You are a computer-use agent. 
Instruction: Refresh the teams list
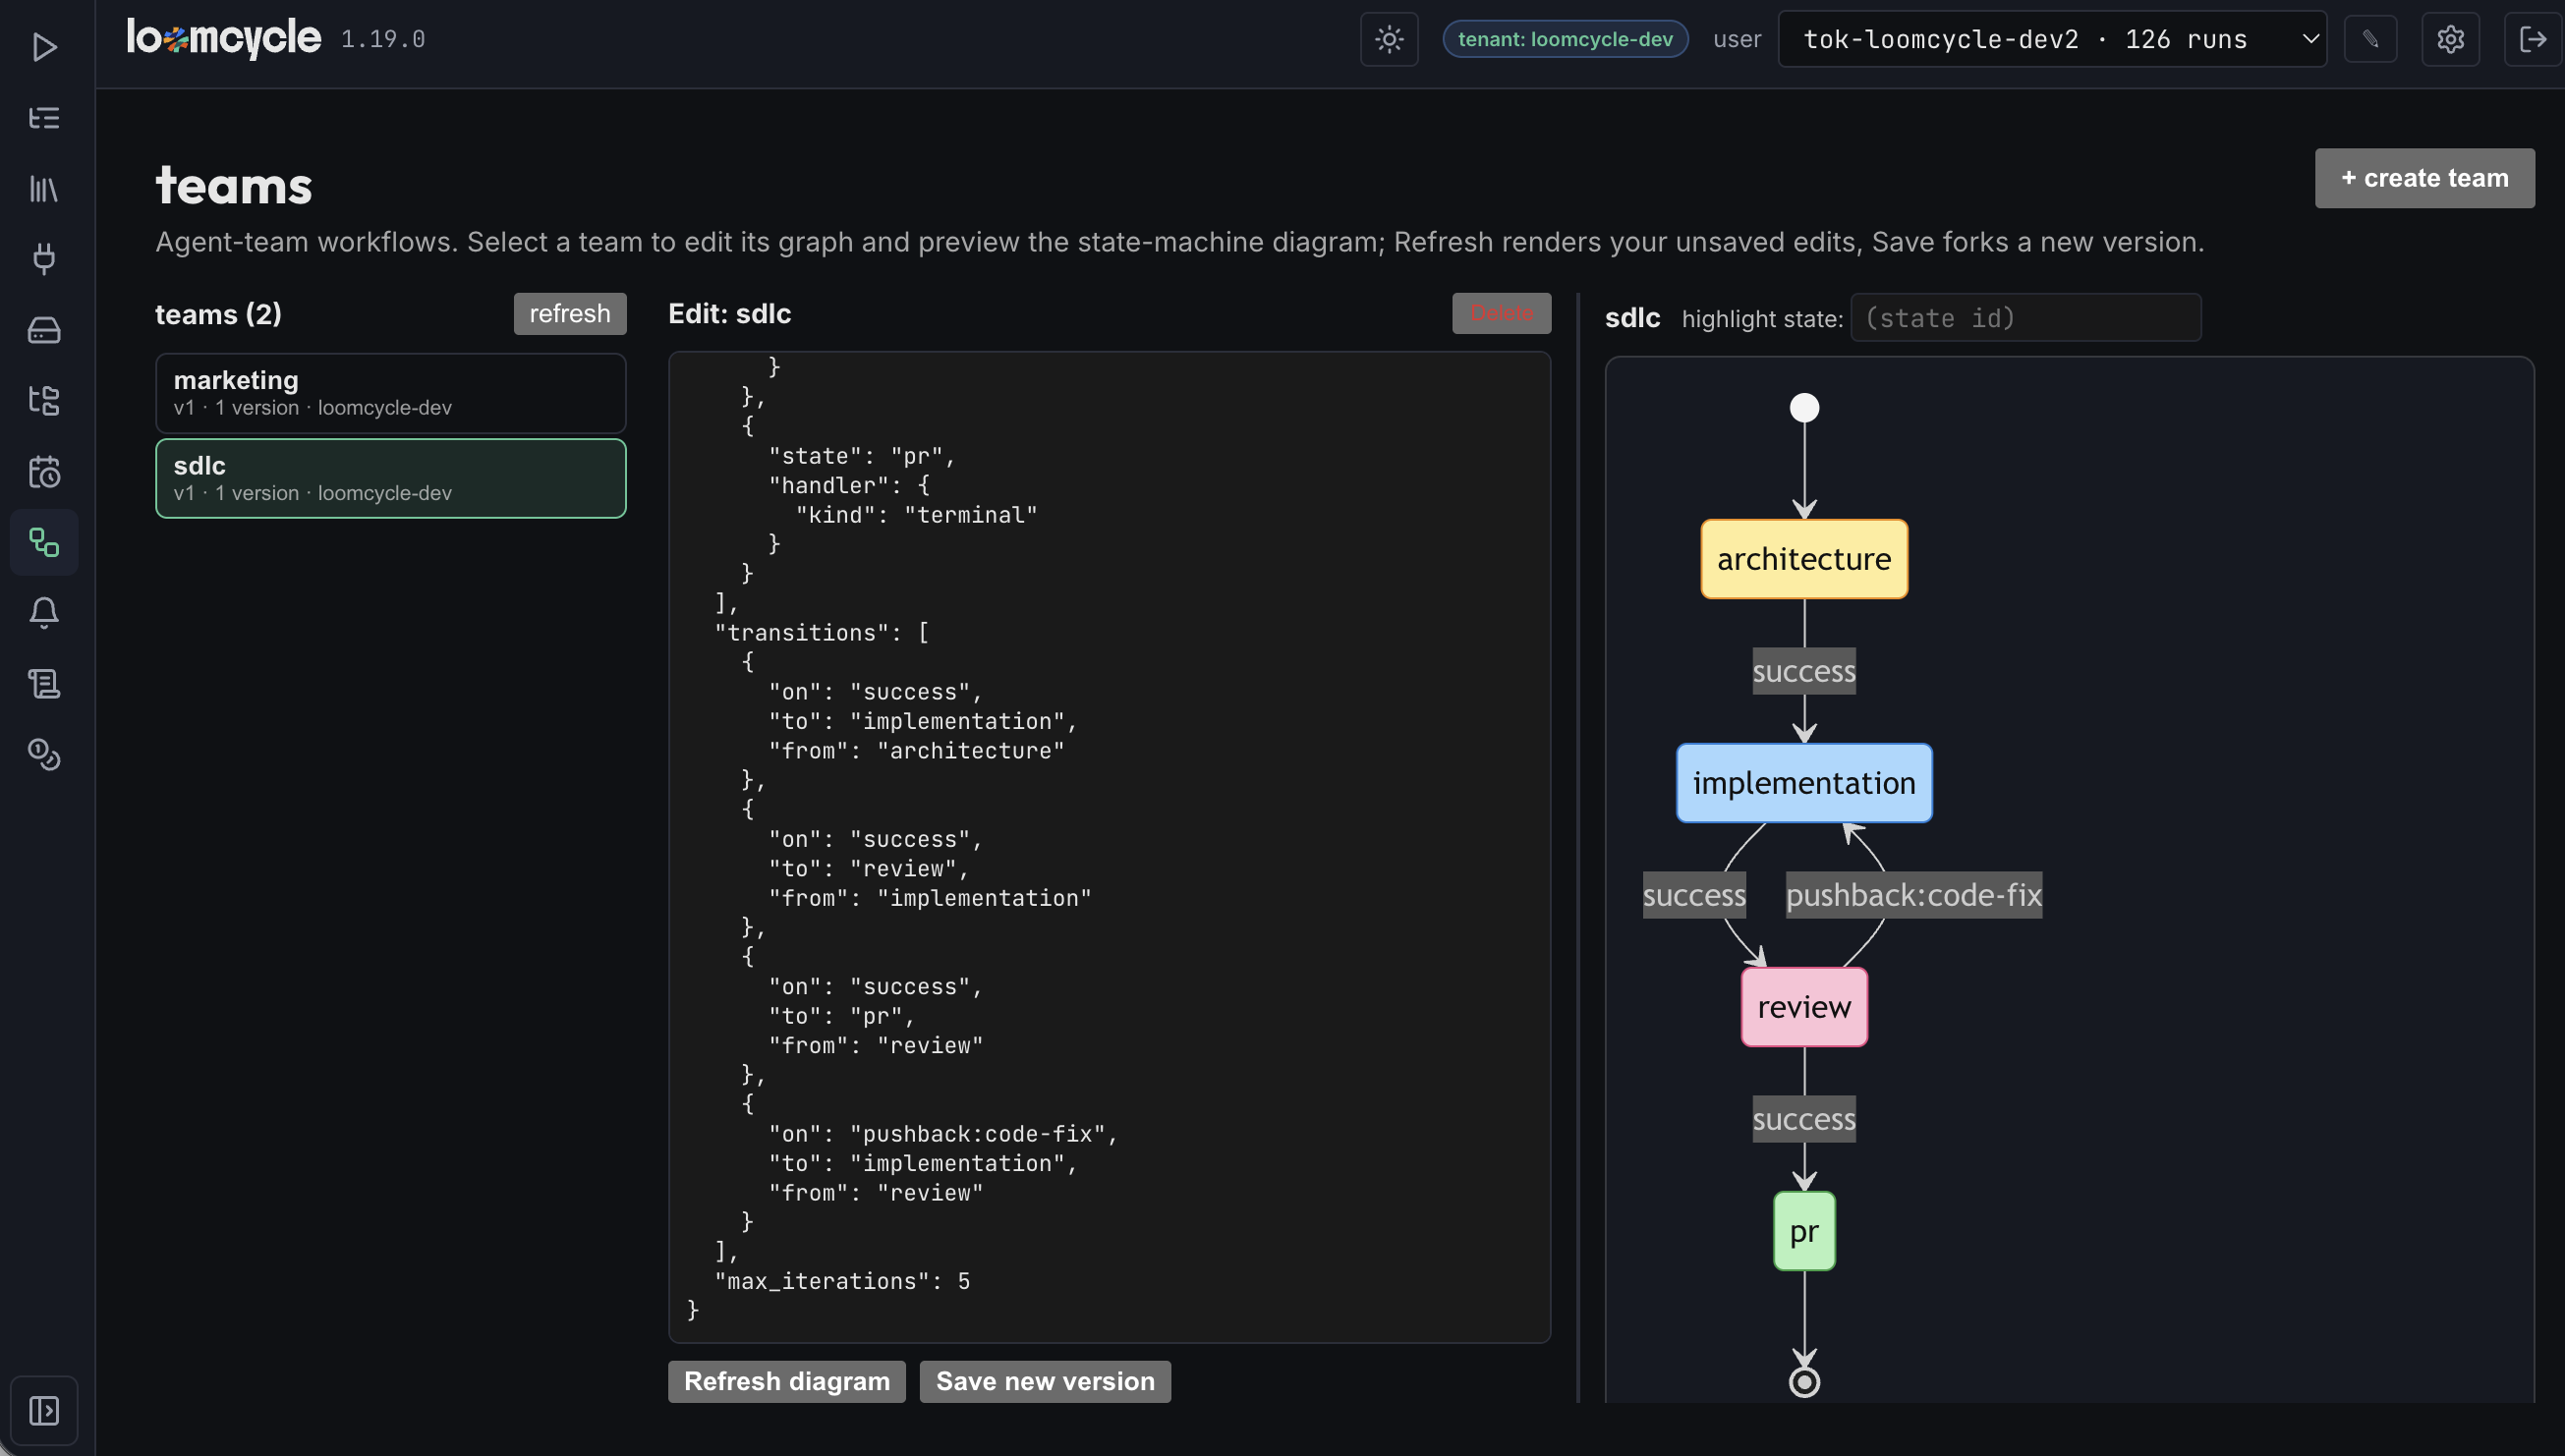(x=570, y=313)
